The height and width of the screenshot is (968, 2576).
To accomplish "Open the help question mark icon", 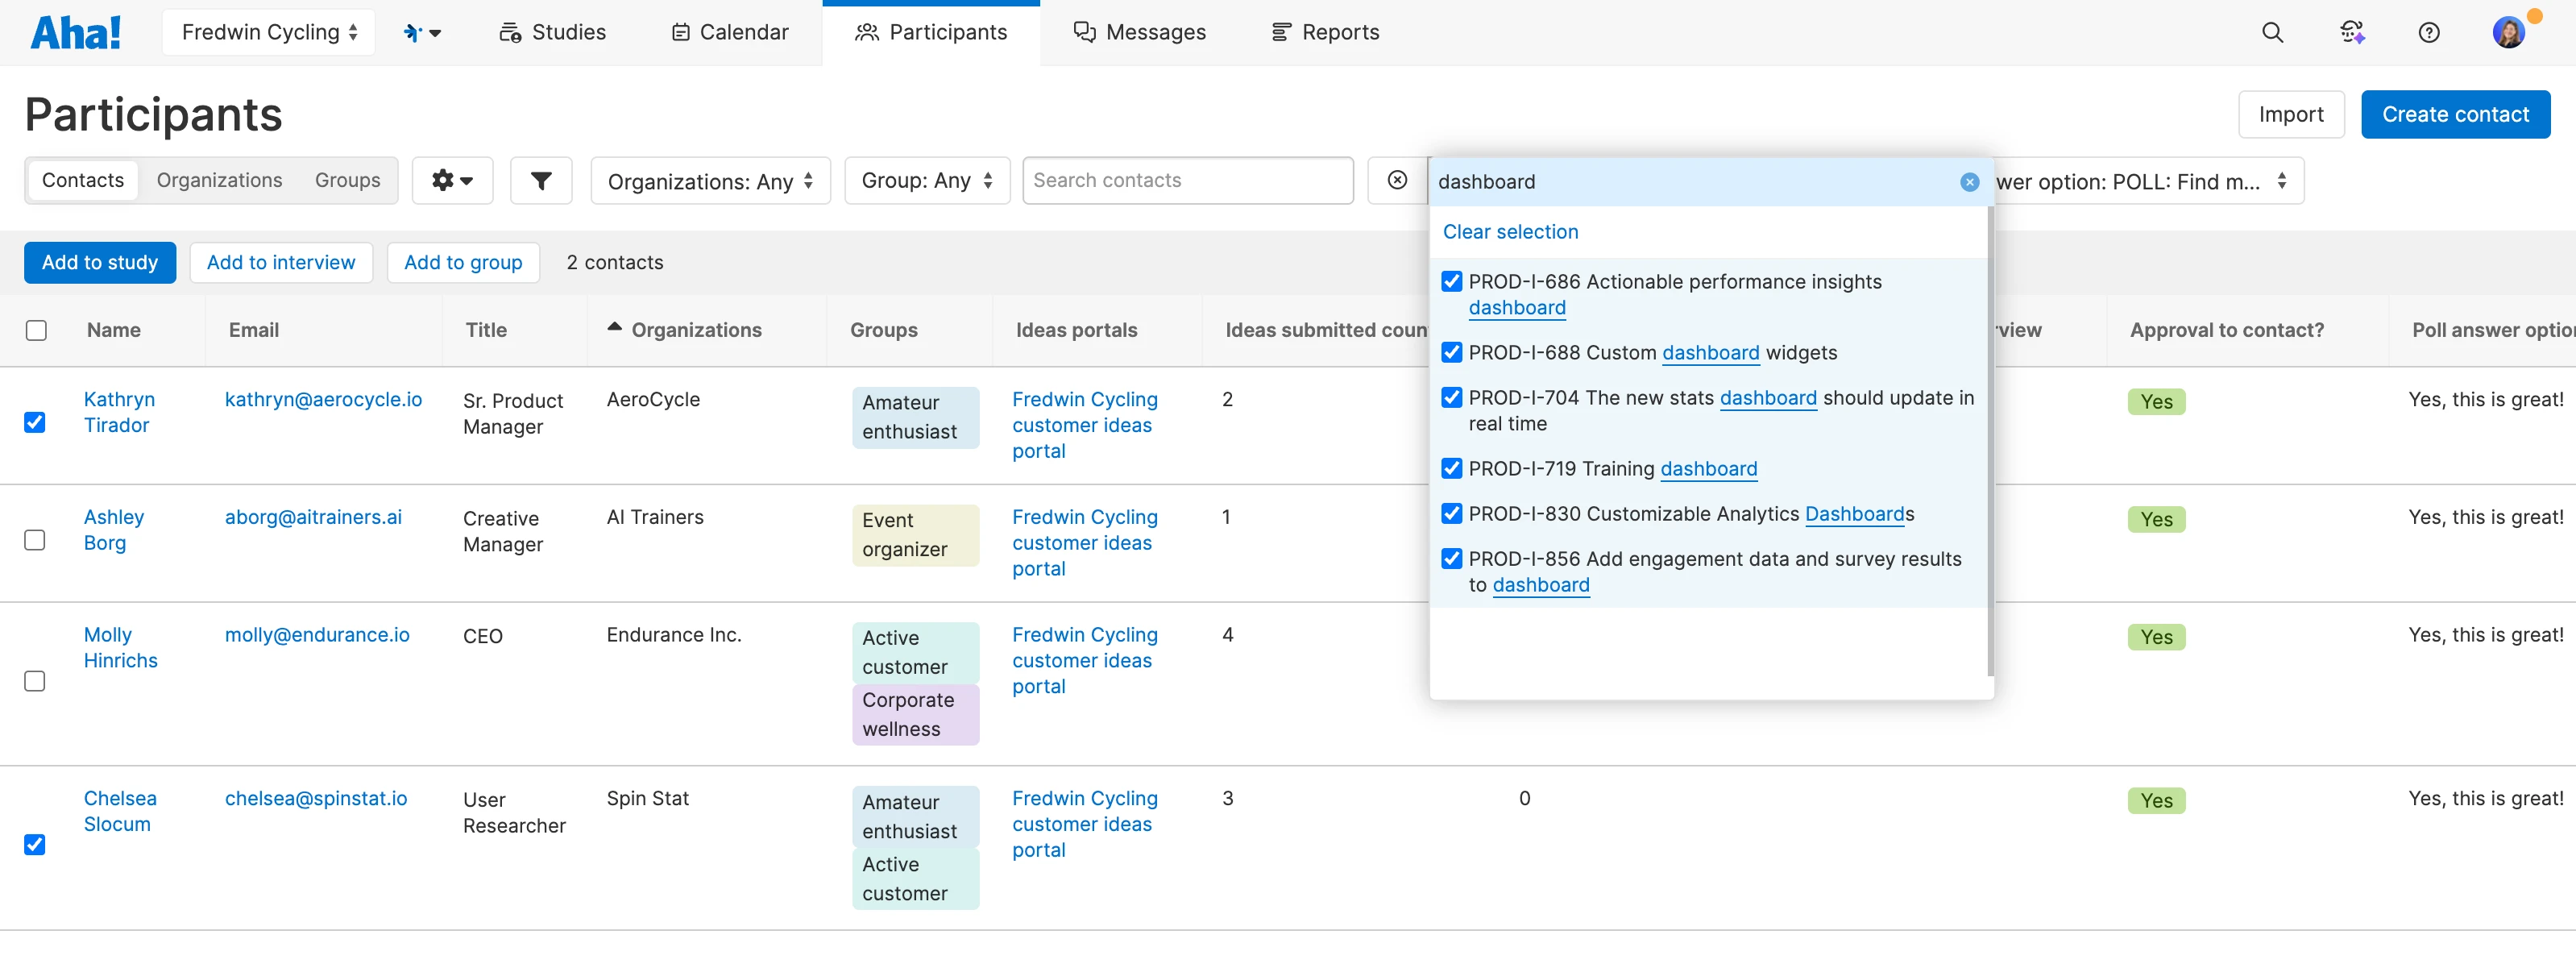I will pos(2429,32).
